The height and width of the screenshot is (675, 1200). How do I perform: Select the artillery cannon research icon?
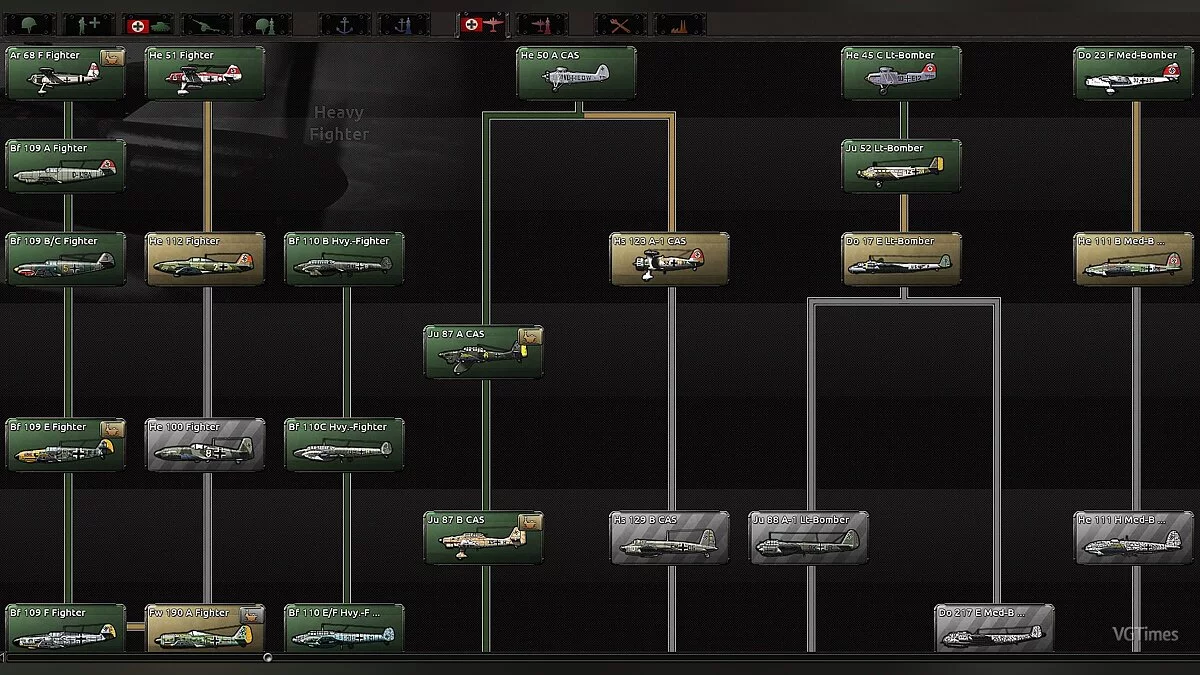coord(208,22)
